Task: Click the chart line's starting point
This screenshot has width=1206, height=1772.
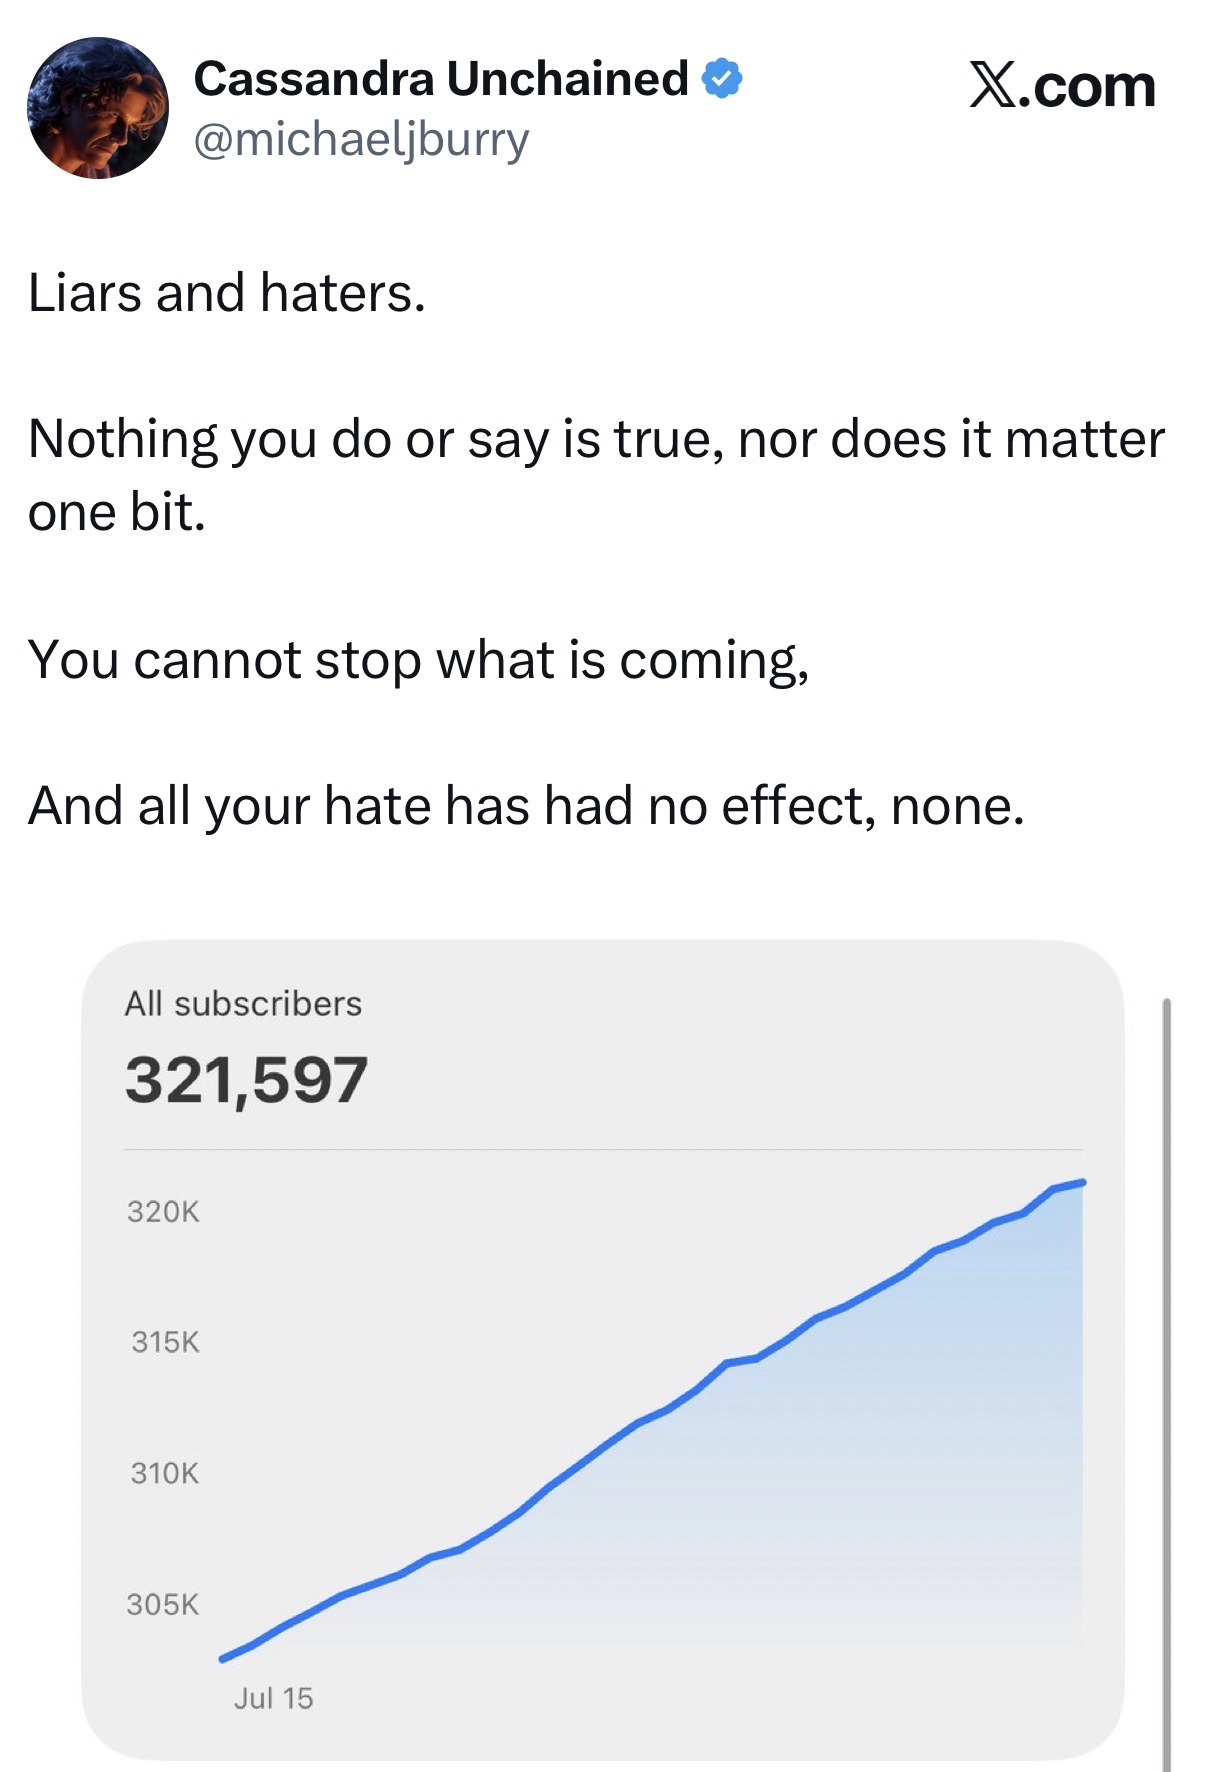Action: tap(222, 1659)
